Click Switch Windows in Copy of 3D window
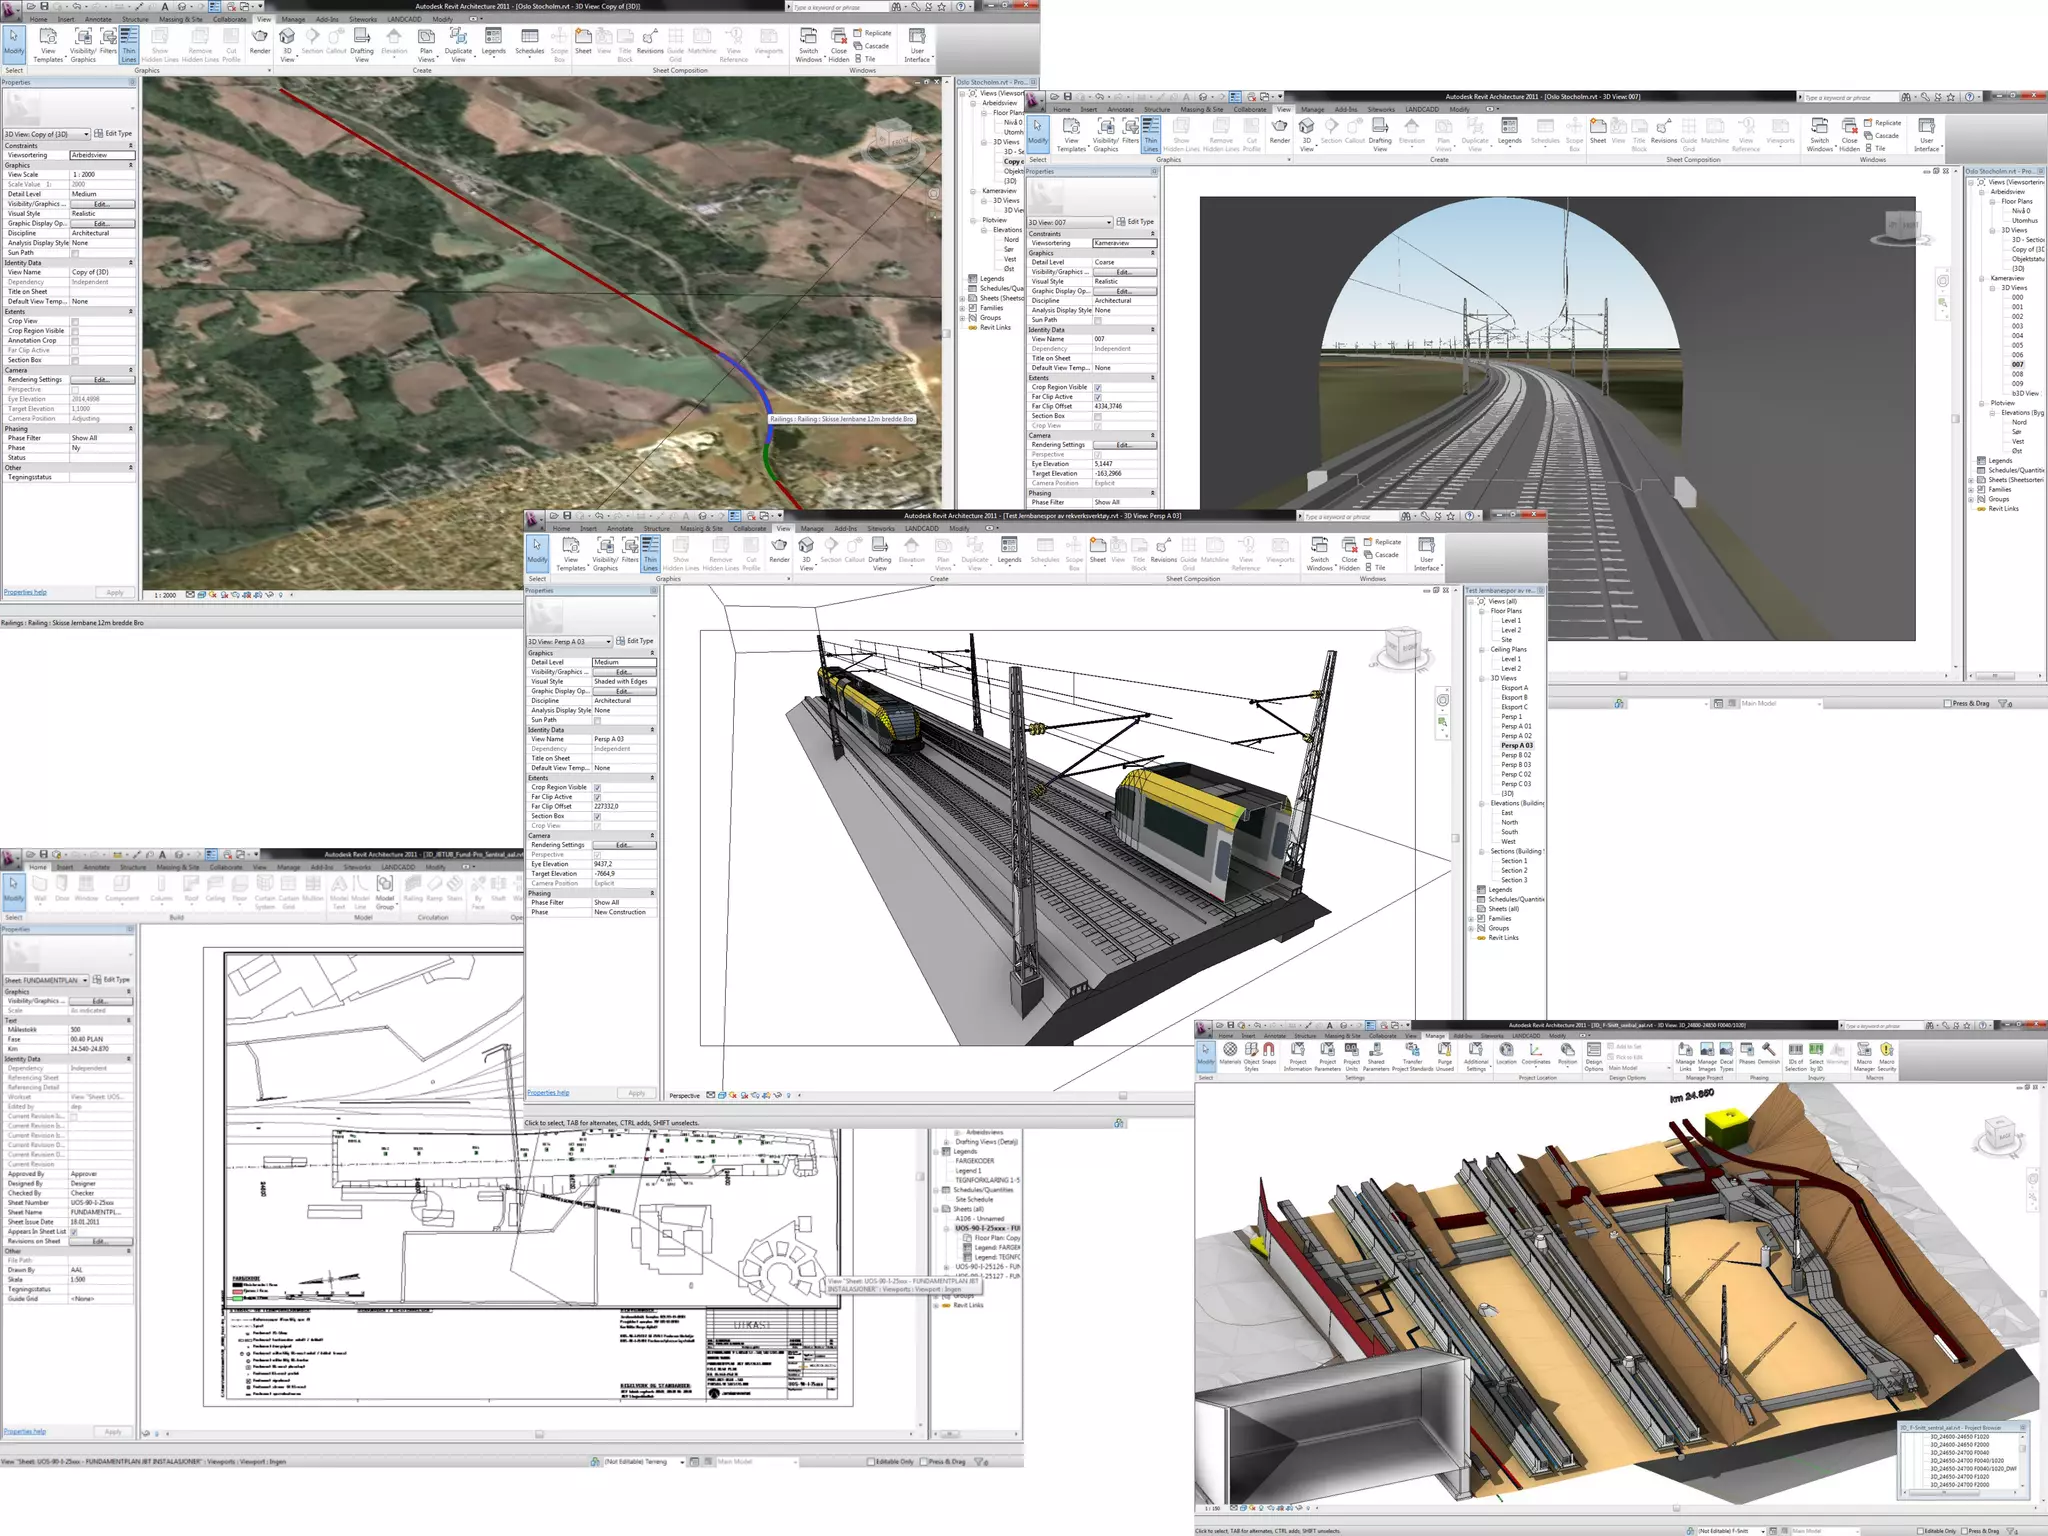 [x=808, y=45]
